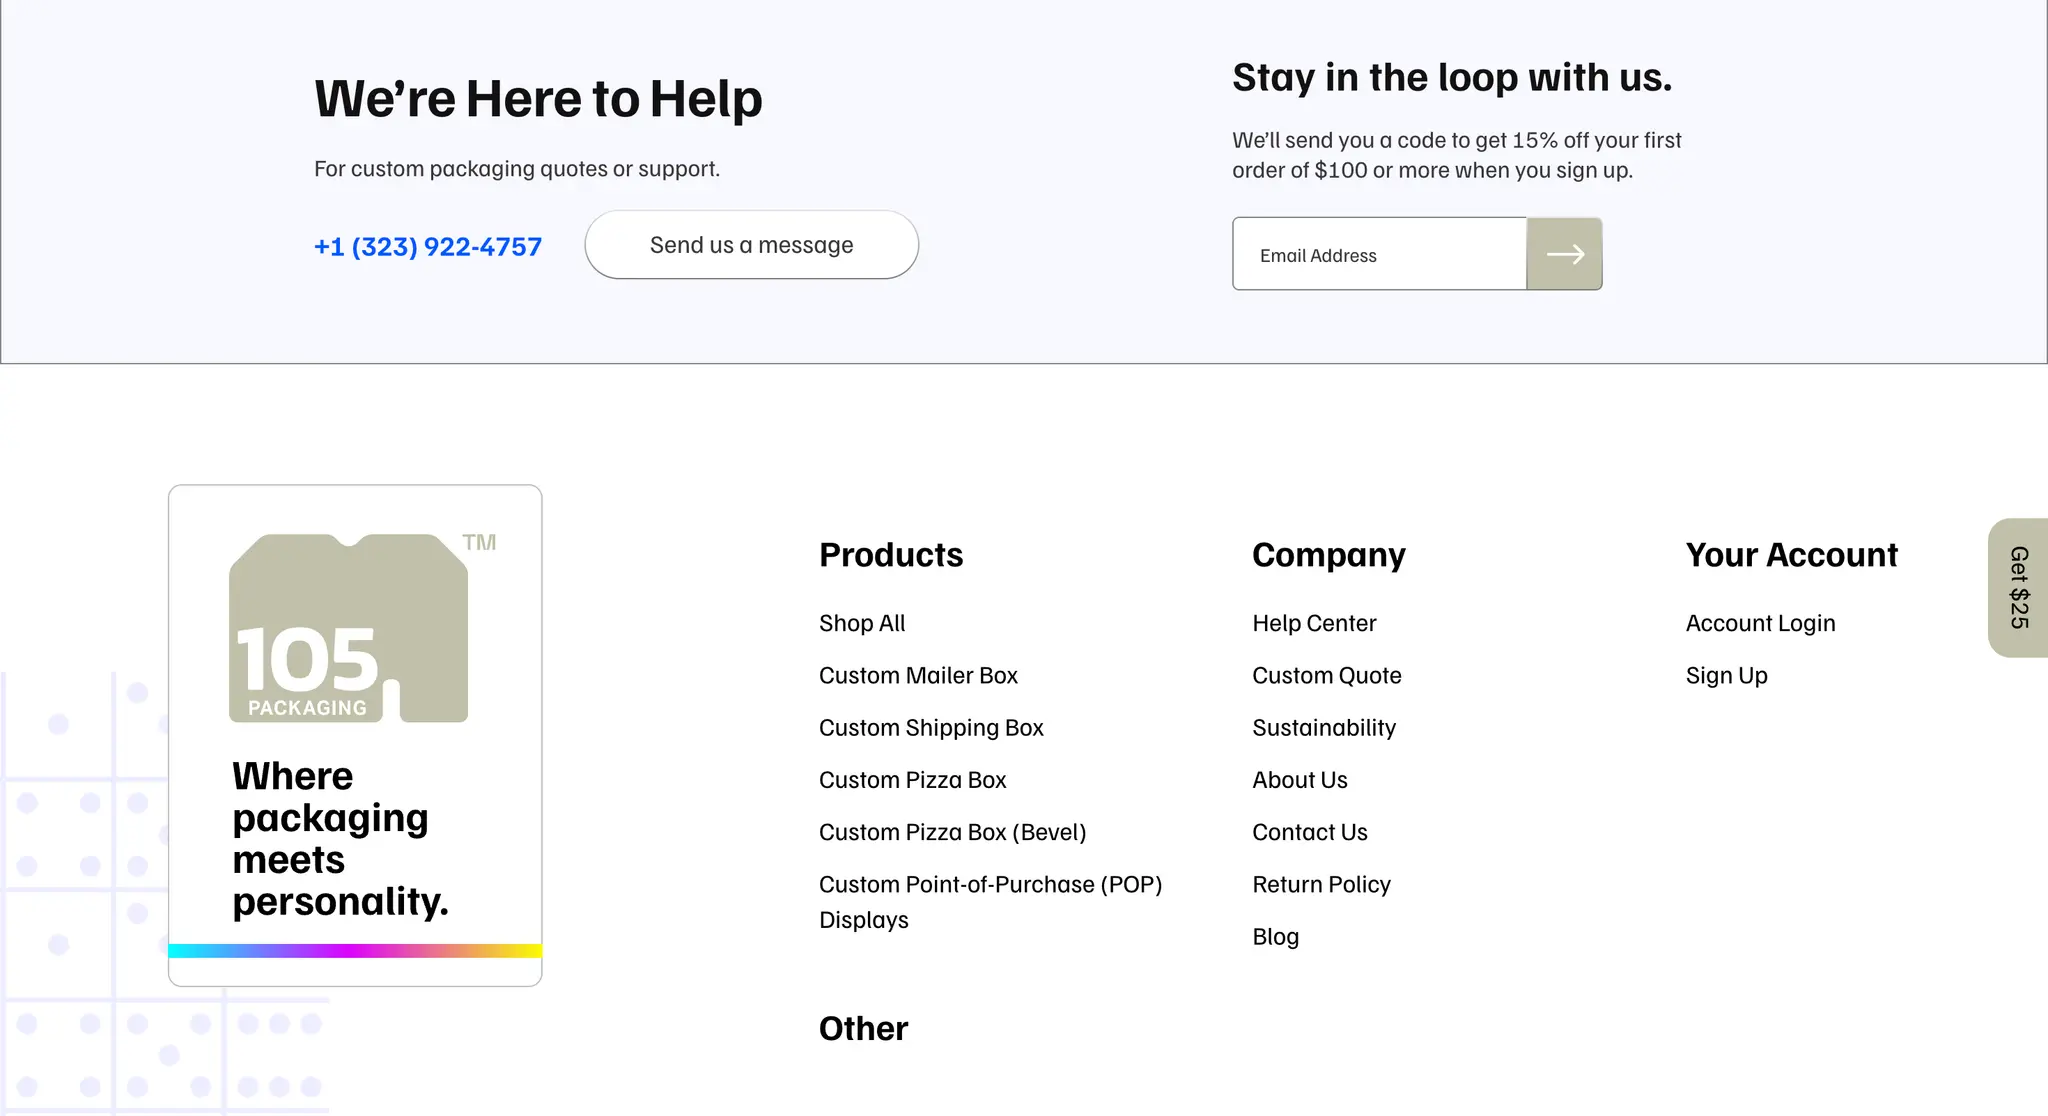Click the Stay in the loop heading

(x=1452, y=78)
